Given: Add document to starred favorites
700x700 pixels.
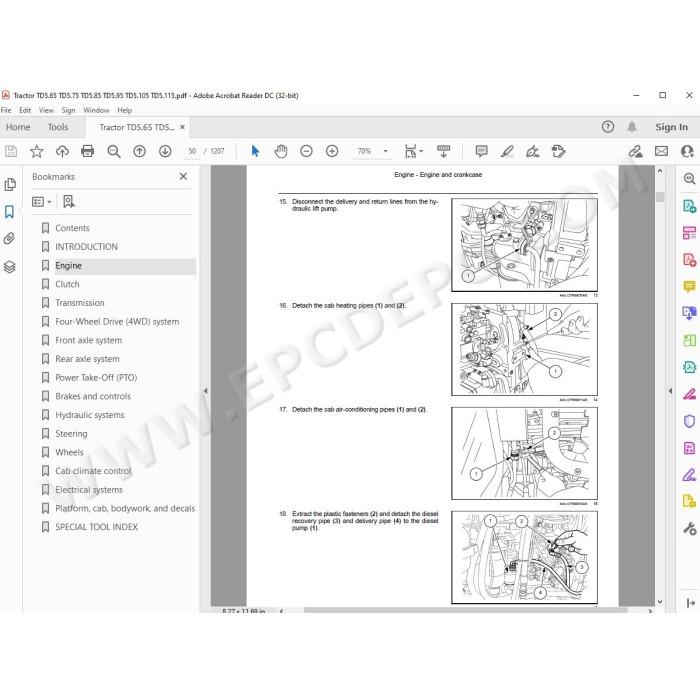Looking at the screenshot, I should click(37, 151).
